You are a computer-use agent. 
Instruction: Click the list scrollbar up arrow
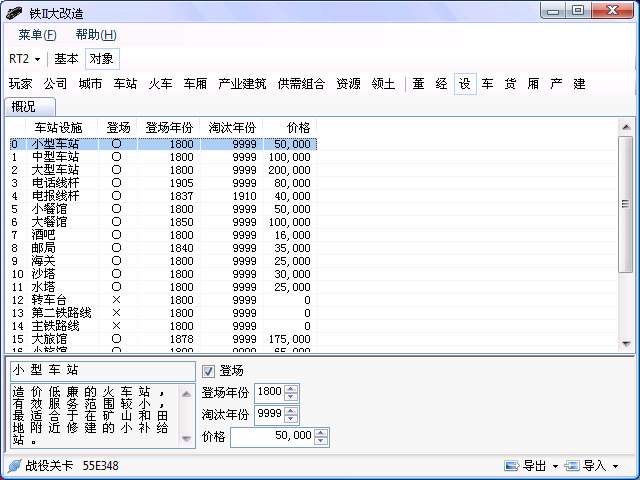tap(626, 127)
